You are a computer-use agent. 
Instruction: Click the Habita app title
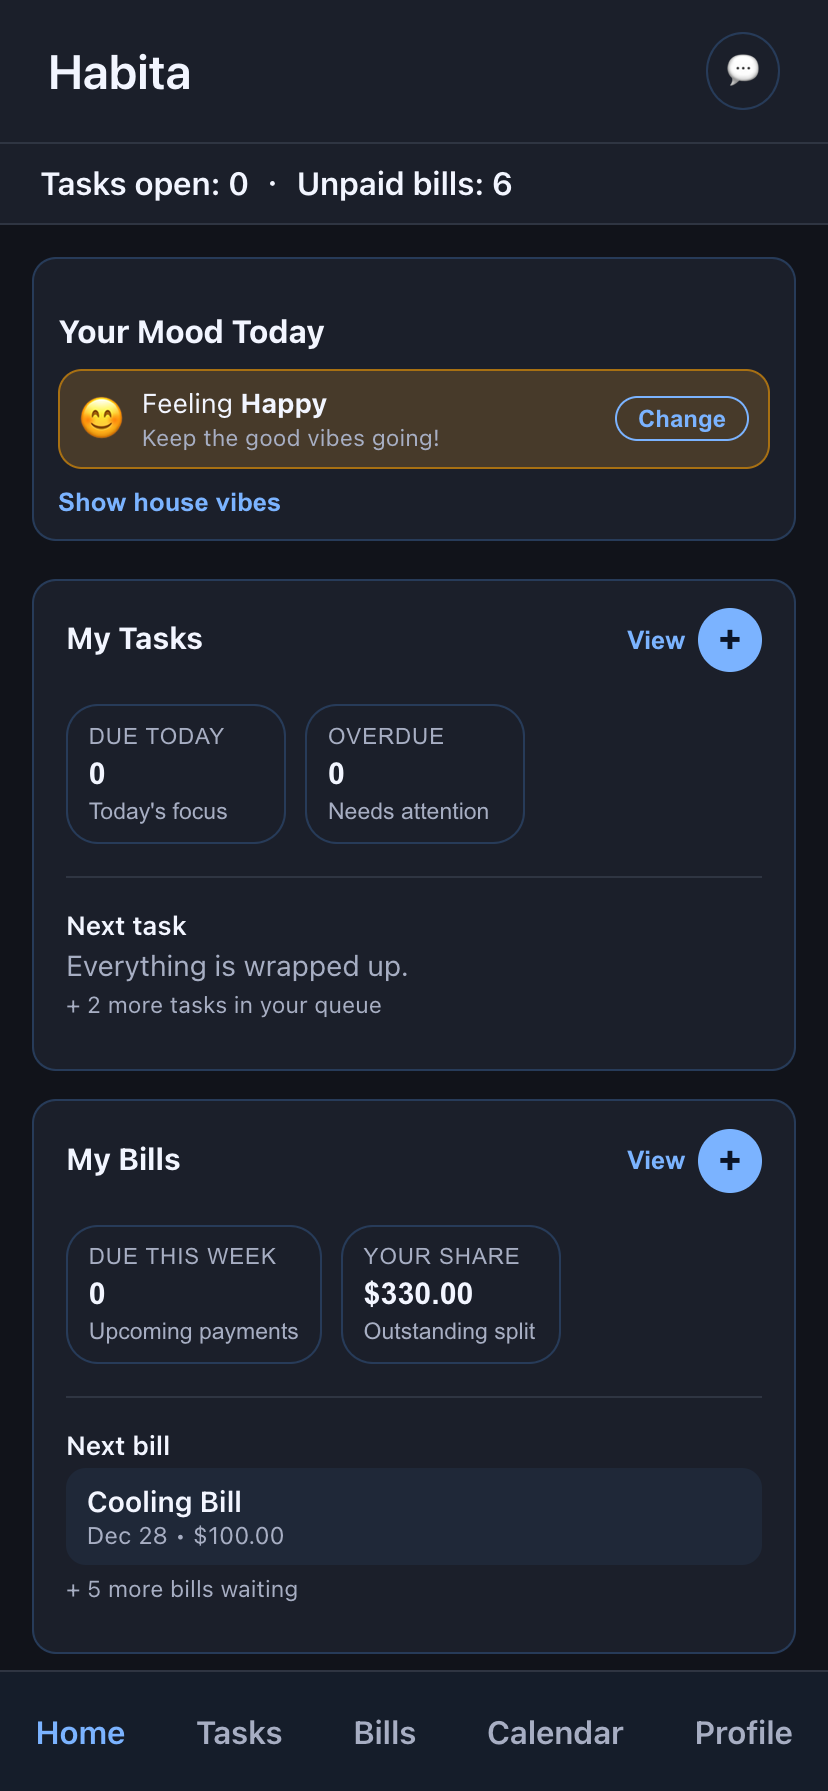click(x=120, y=73)
